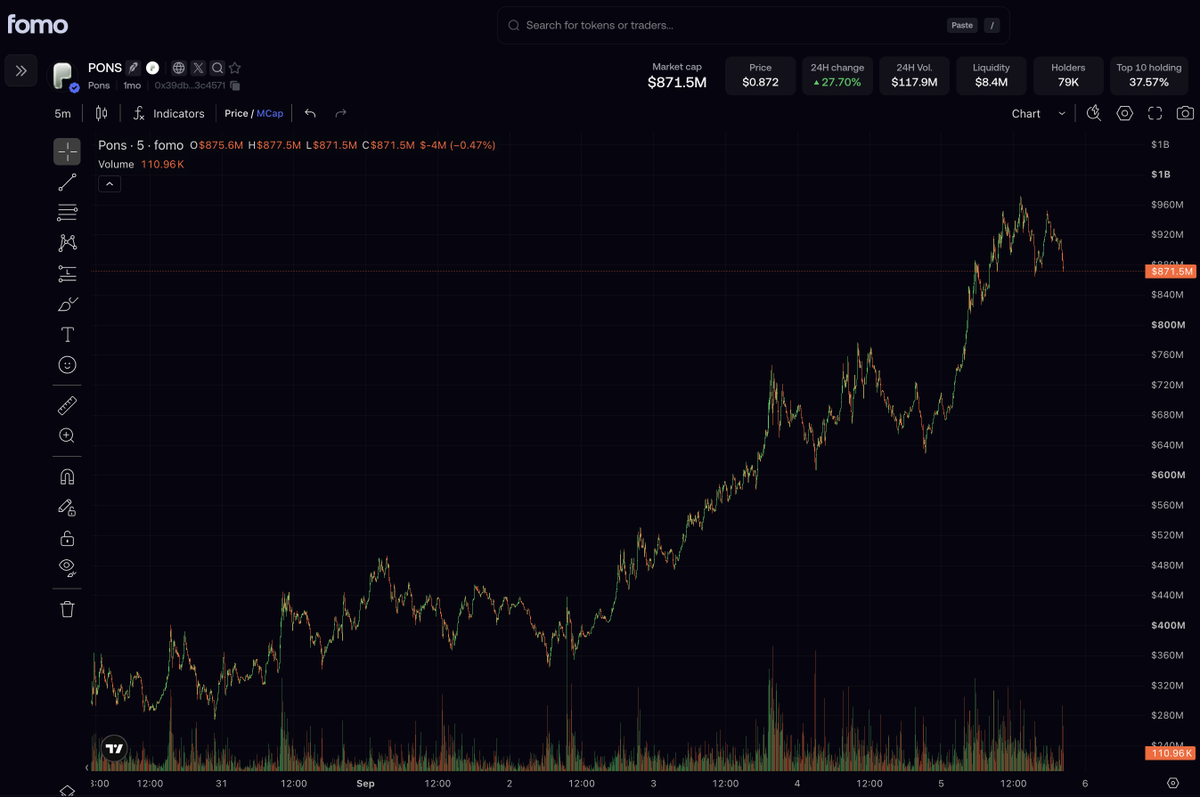
Task: Toggle hide all drawings eye icon
Action: [x=67, y=568]
